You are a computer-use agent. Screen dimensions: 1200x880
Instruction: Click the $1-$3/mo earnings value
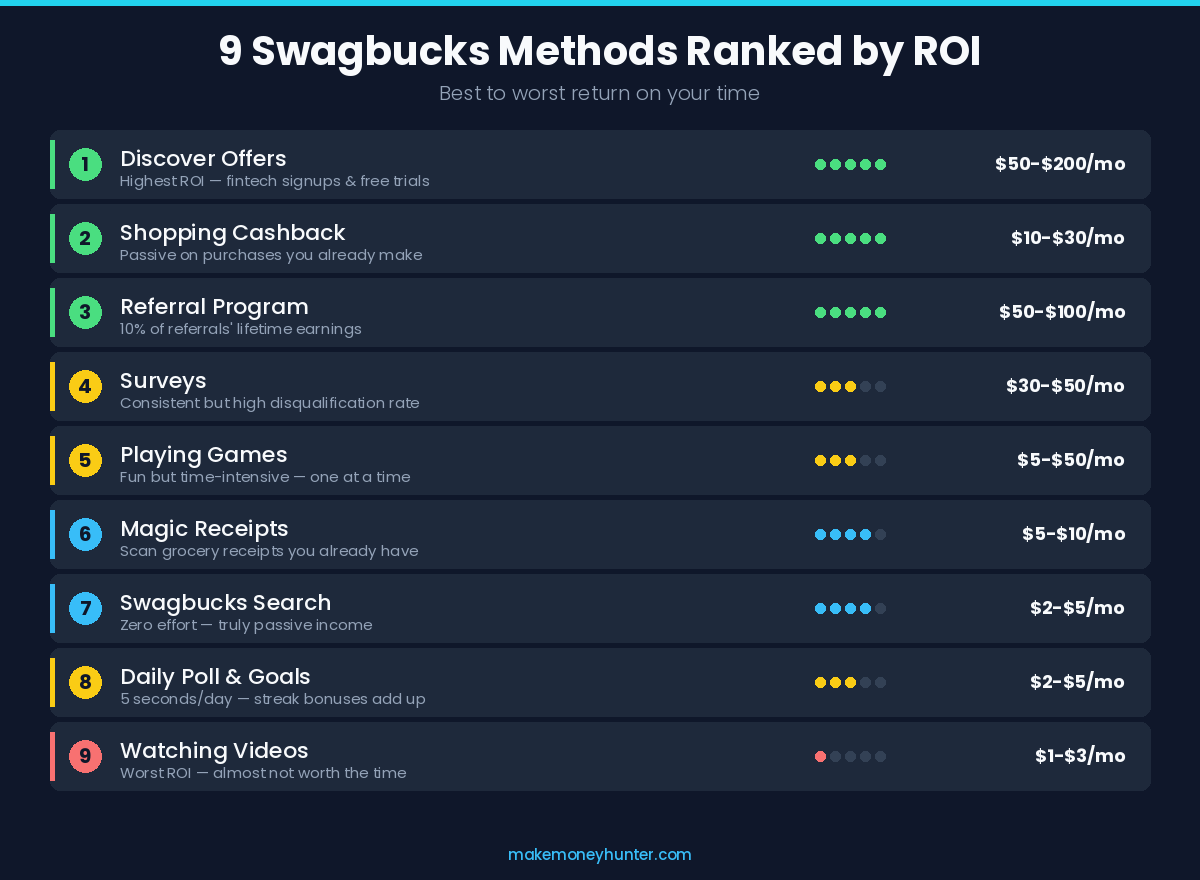coord(1080,756)
